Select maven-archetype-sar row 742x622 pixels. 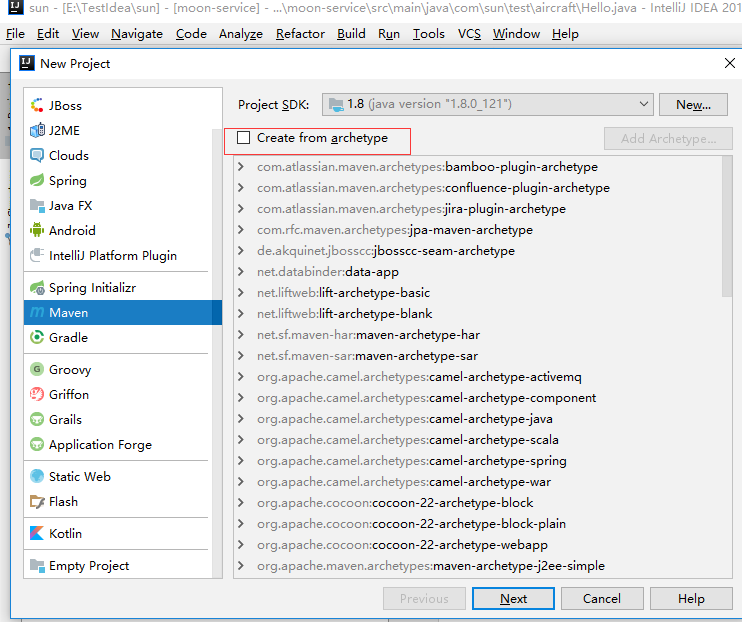tap(478, 356)
